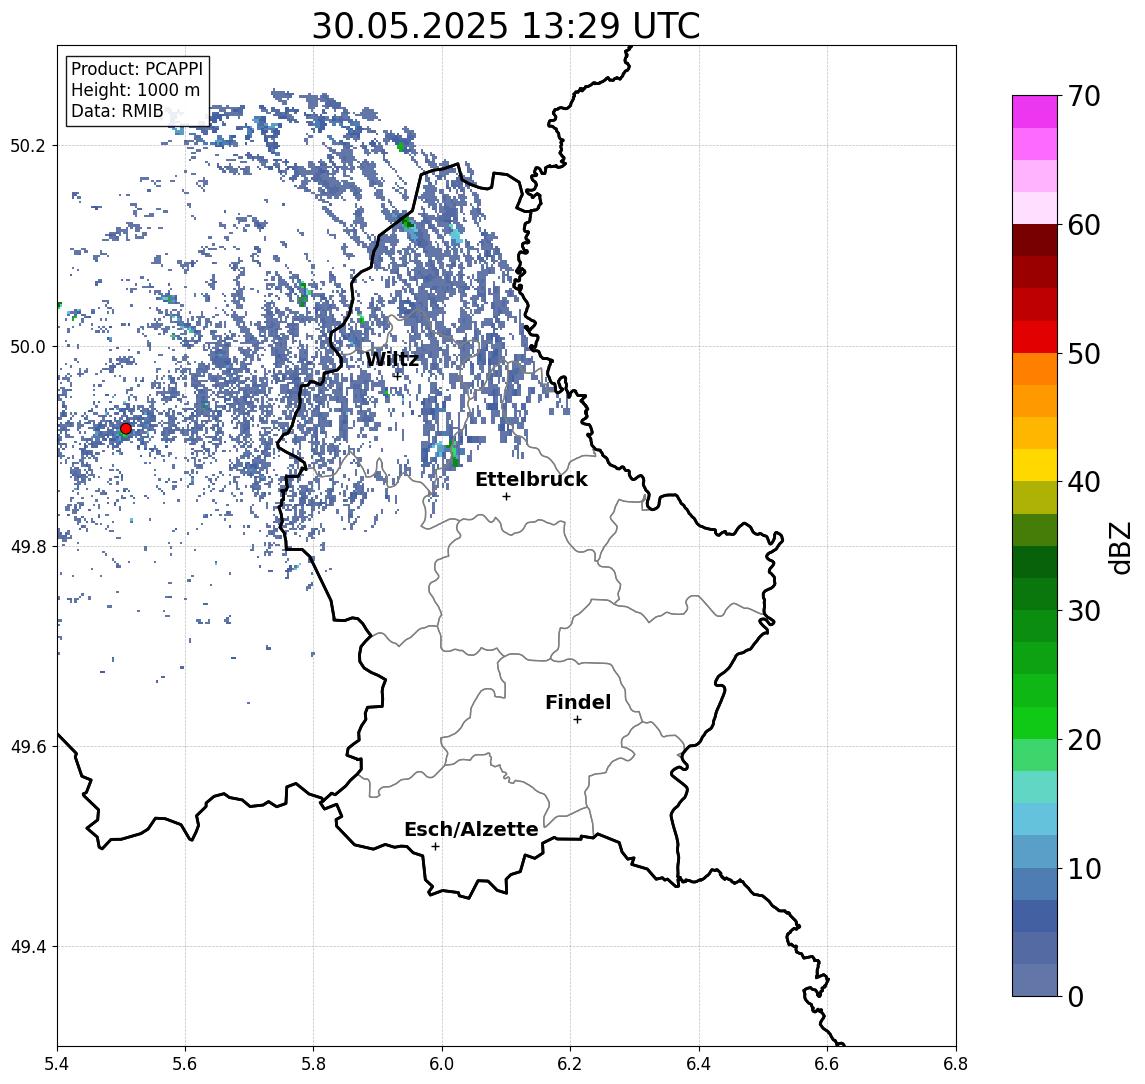The height and width of the screenshot is (1084, 1145).
Task: Click the colorbar tick label 40
Action: [x=1084, y=482]
